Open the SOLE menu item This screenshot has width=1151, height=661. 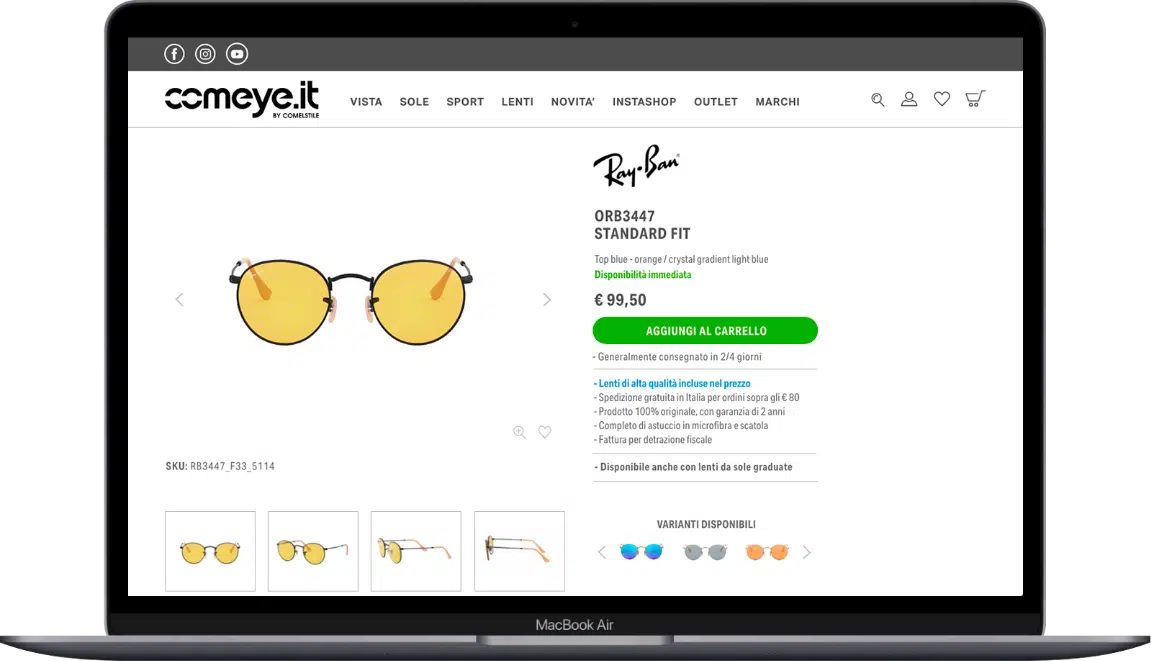click(x=414, y=102)
